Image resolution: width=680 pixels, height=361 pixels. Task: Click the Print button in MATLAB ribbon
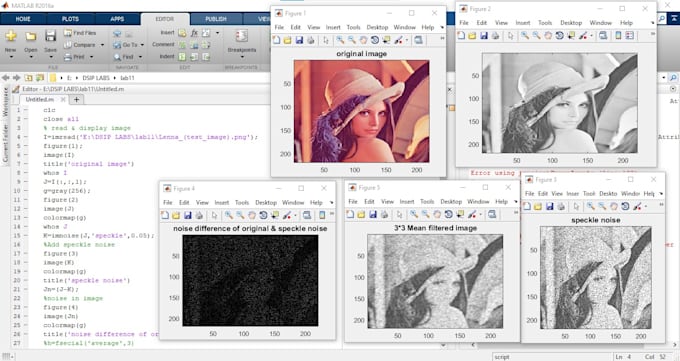point(75,57)
